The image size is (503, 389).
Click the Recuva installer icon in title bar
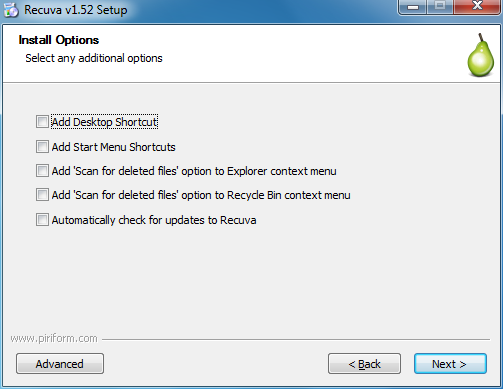11,10
